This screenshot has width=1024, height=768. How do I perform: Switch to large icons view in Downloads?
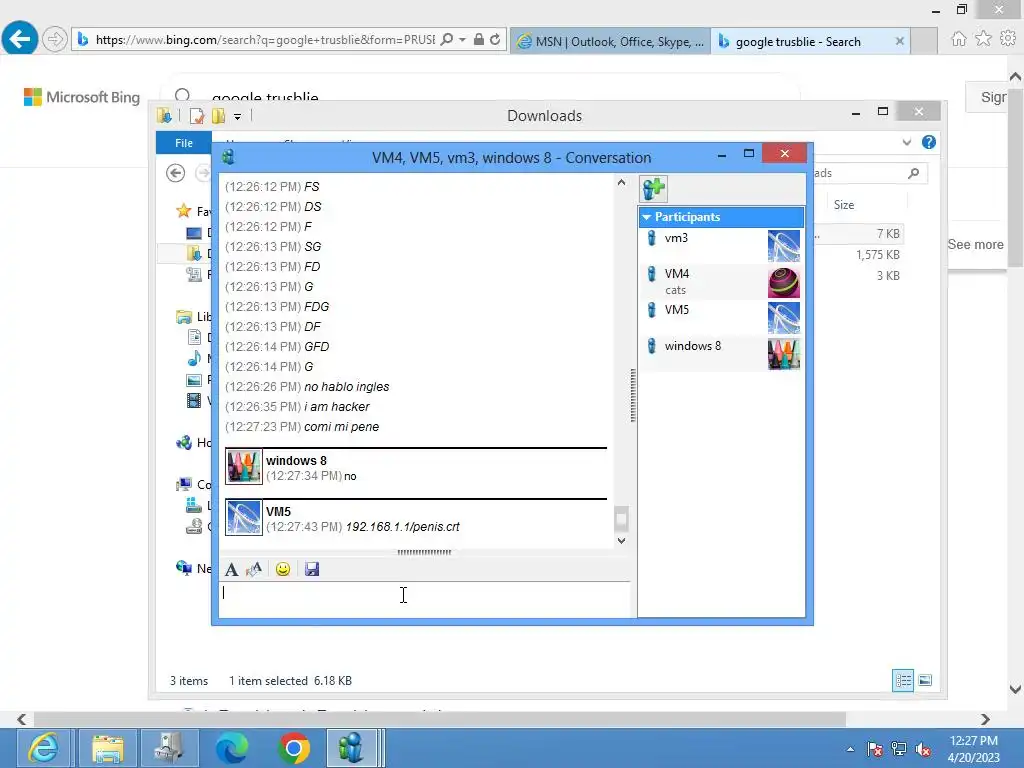[x=925, y=680]
